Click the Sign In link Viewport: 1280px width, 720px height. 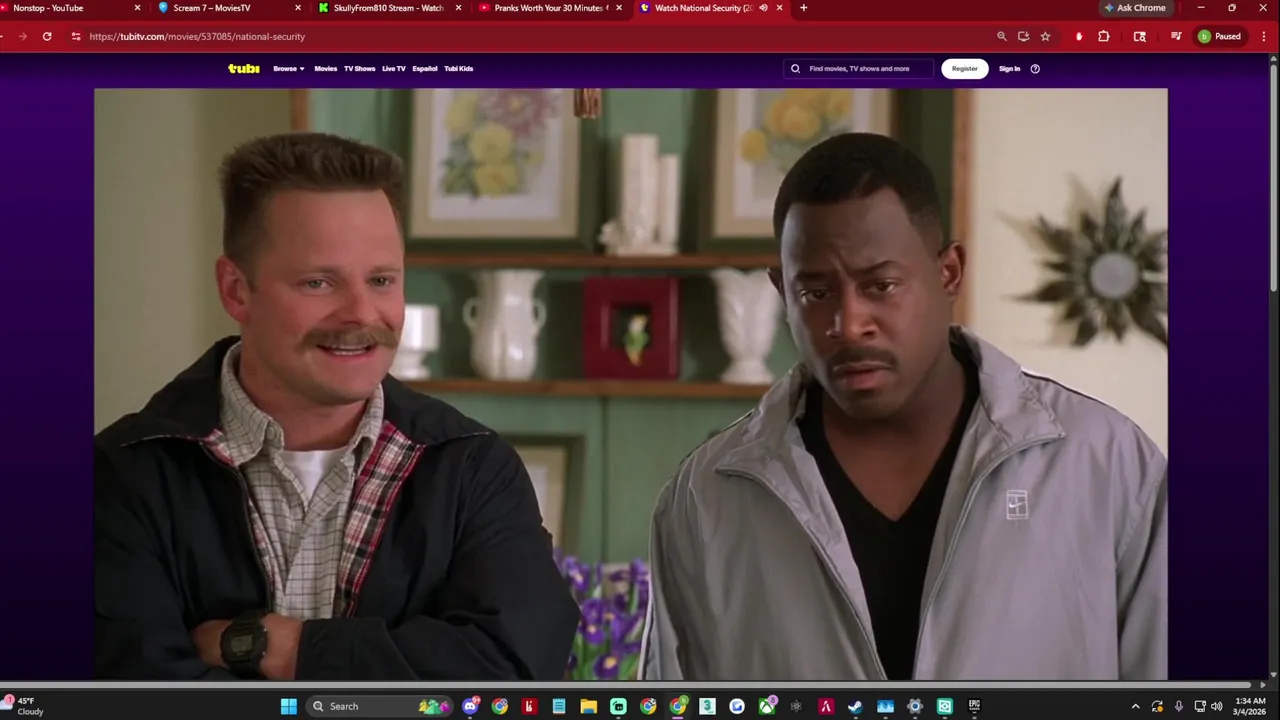(1009, 69)
